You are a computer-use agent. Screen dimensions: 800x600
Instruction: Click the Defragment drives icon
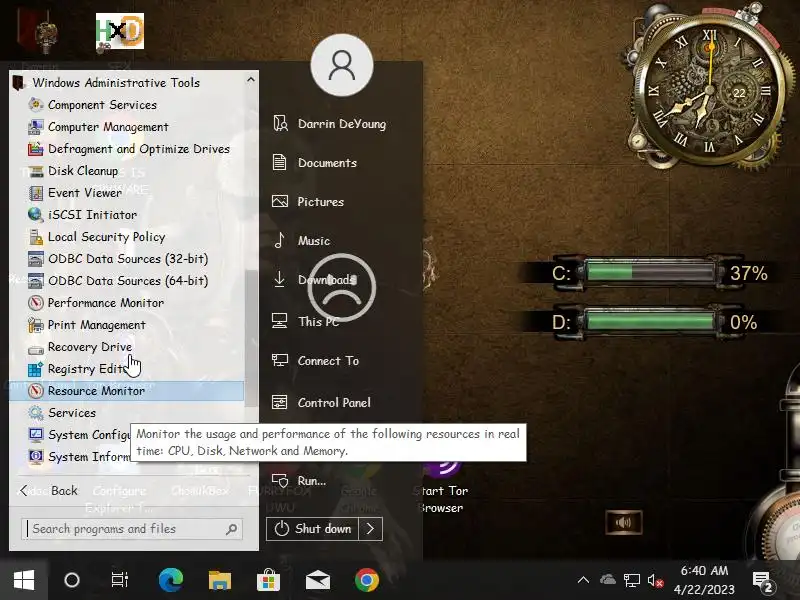pyautogui.click(x=35, y=148)
